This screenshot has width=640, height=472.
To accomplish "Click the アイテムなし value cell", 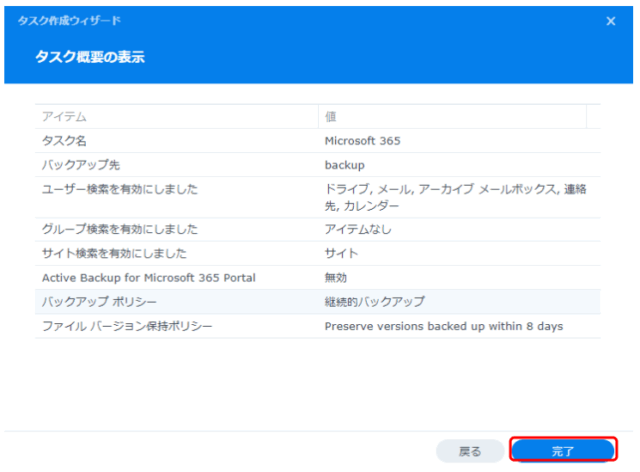I will tap(358, 229).
